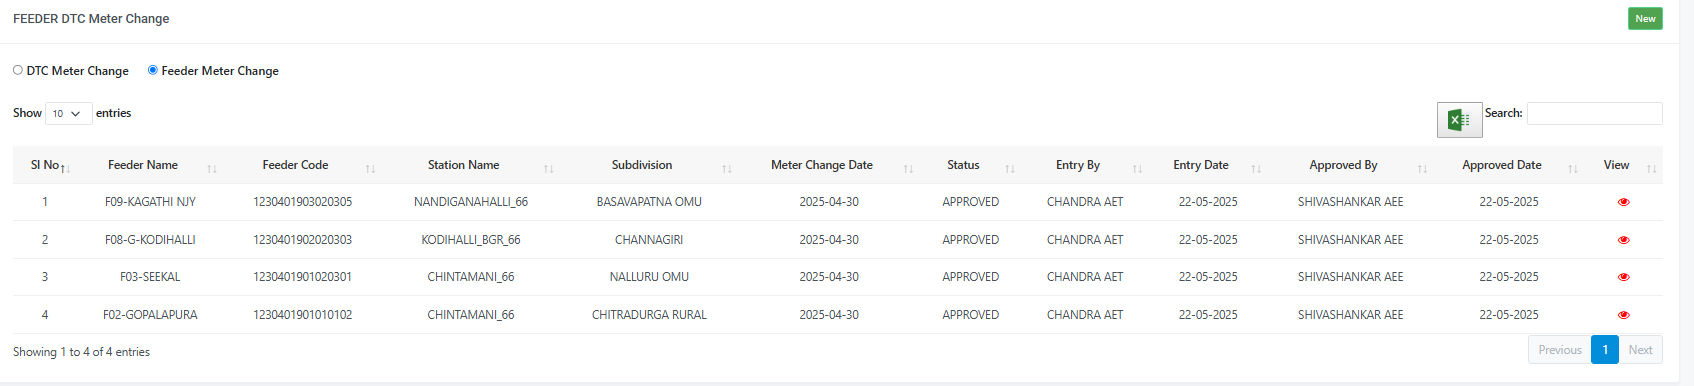1694x386 pixels.
Task: Sort table by Entry Date column
Action: click(1208, 165)
